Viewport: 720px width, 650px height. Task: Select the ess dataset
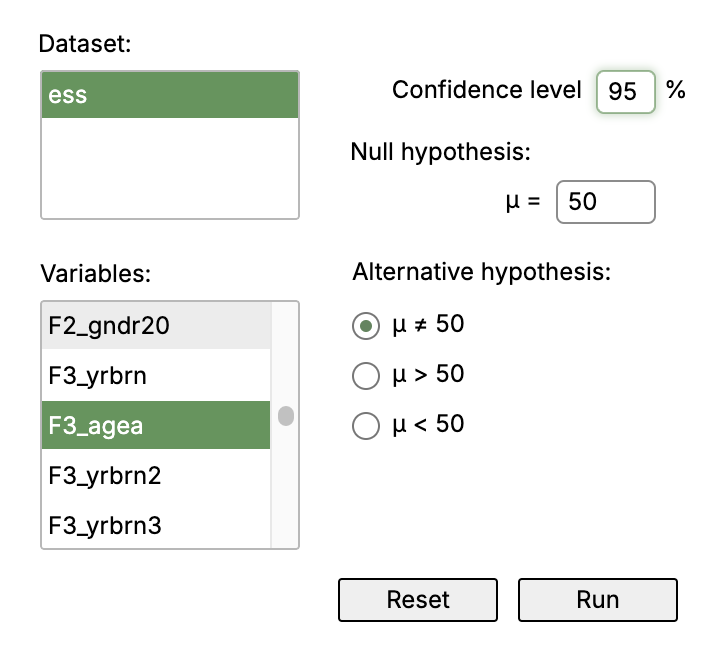170,95
